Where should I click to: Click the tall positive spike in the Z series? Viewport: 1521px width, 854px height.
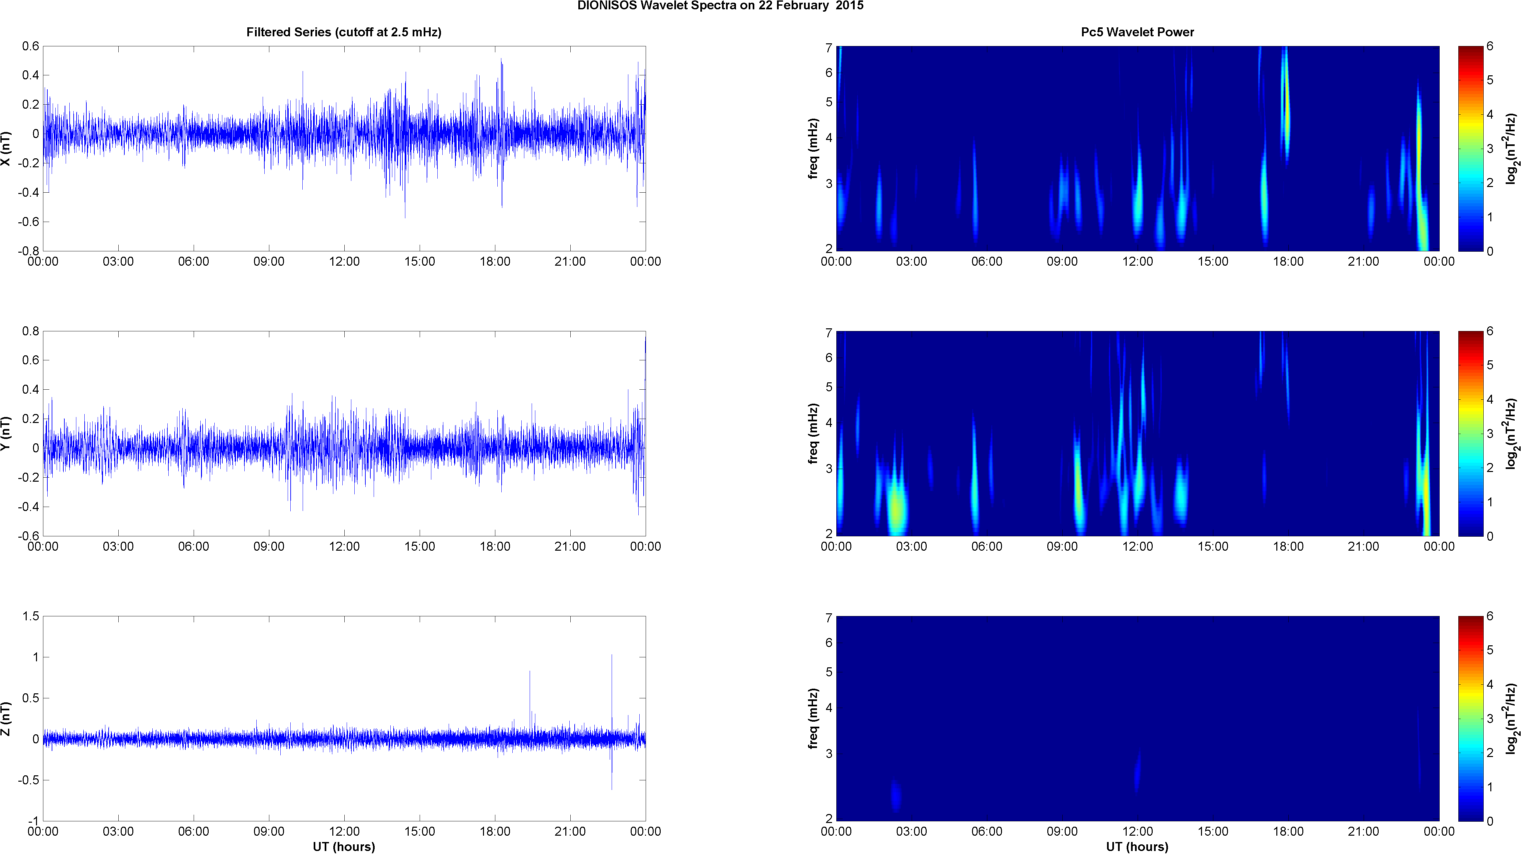pos(612,698)
